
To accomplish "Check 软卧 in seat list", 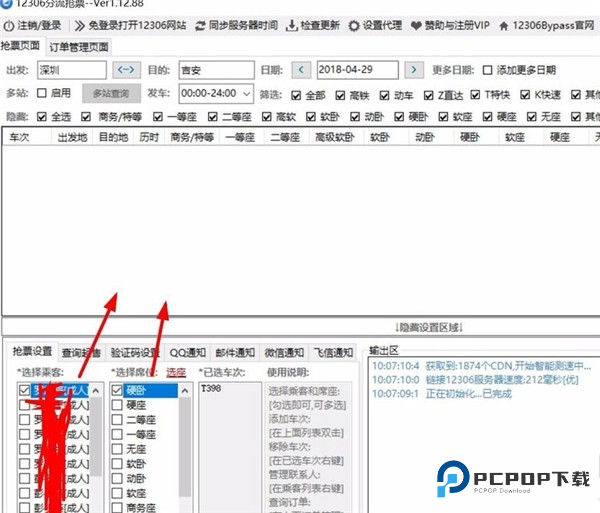I will (x=117, y=464).
